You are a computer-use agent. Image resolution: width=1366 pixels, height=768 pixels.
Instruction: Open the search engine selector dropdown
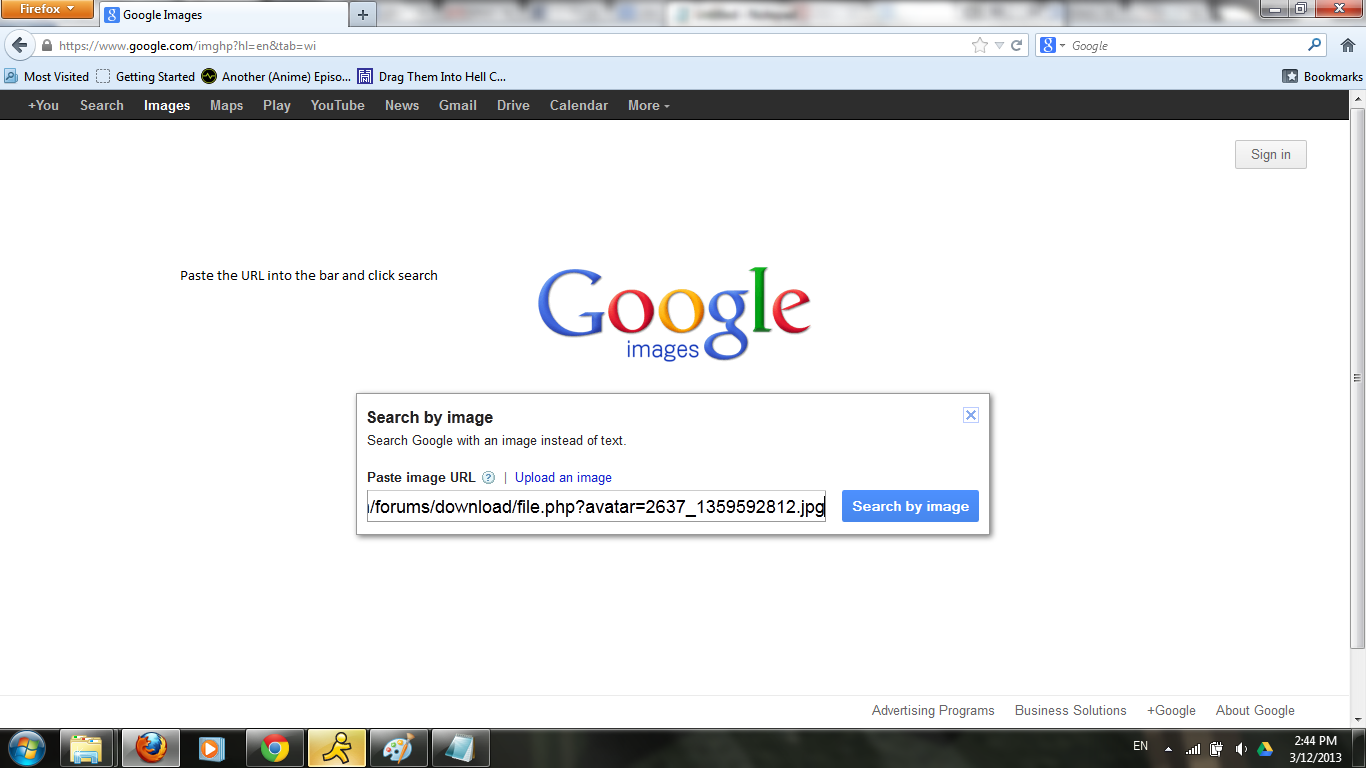1052,45
